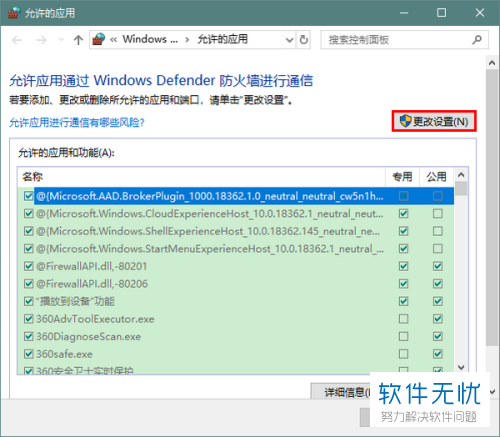500x437 pixels.
Task: Toggle 专用 checkbox for 360AdvToolExecutor.exe
Action: coord(404,319)
